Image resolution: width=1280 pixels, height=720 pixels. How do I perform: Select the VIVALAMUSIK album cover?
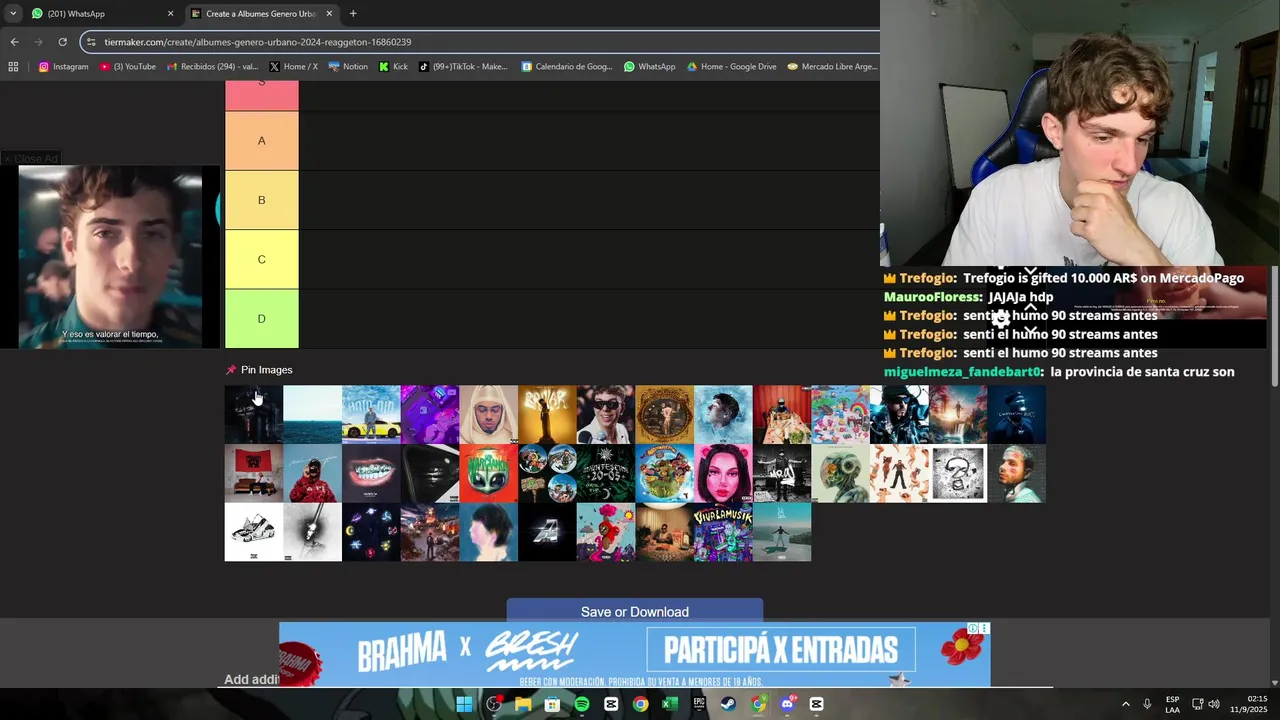723,532
